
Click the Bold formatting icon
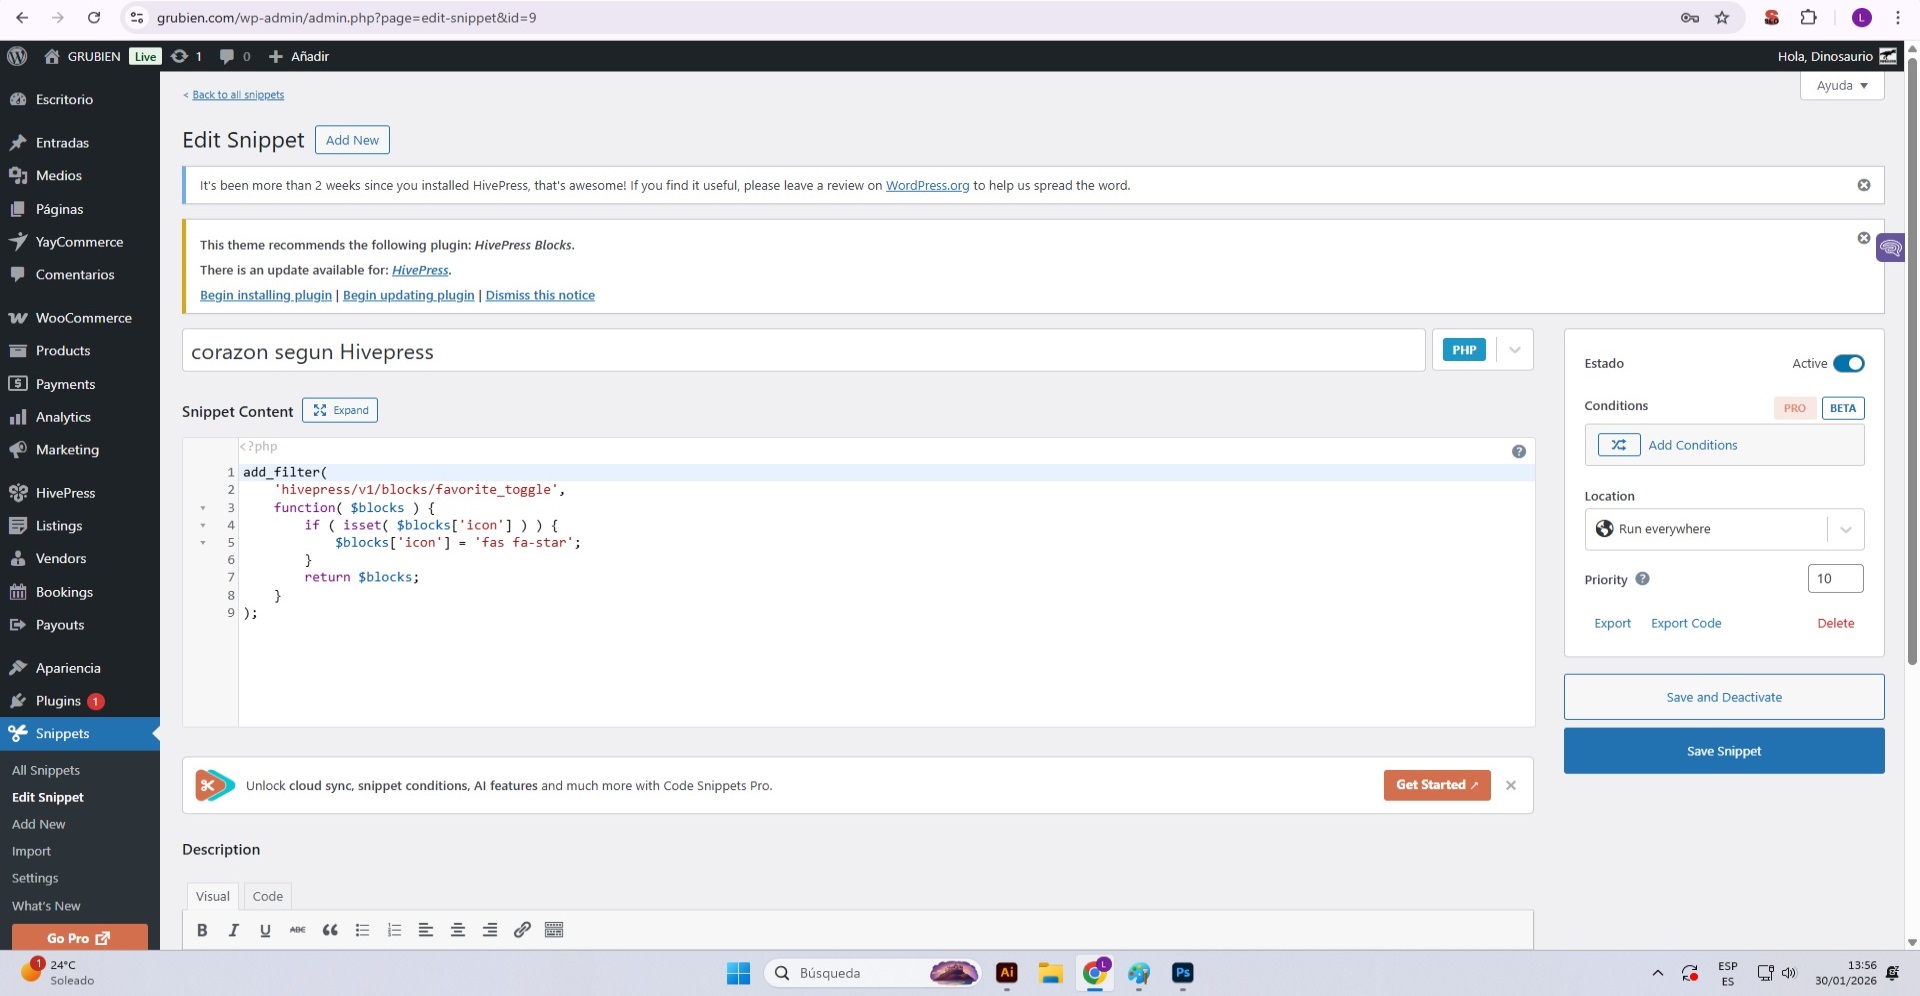(202, 930)
